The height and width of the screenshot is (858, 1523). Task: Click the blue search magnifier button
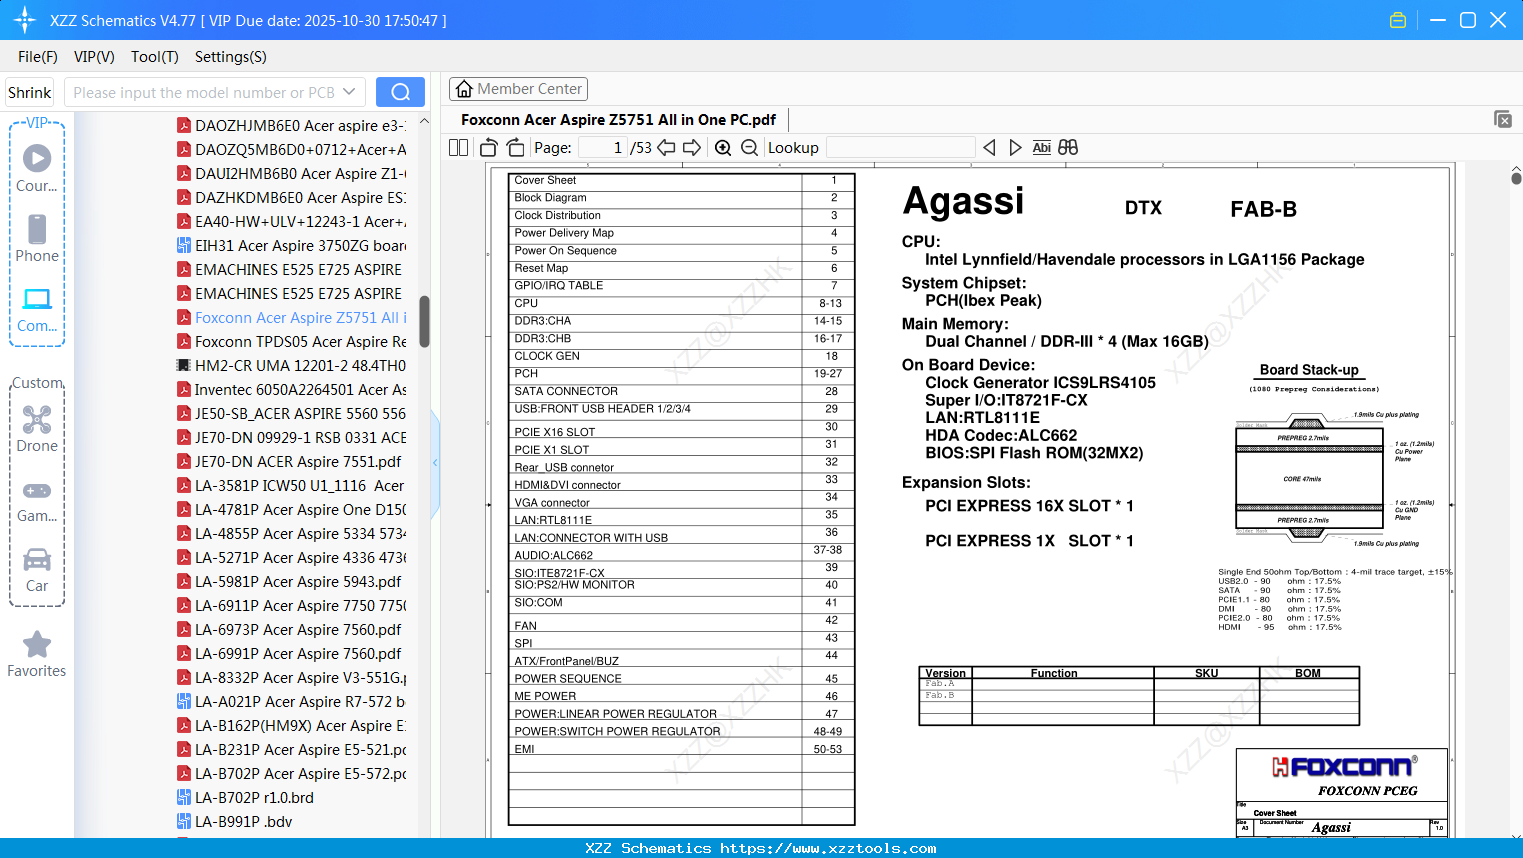point(400,92)
